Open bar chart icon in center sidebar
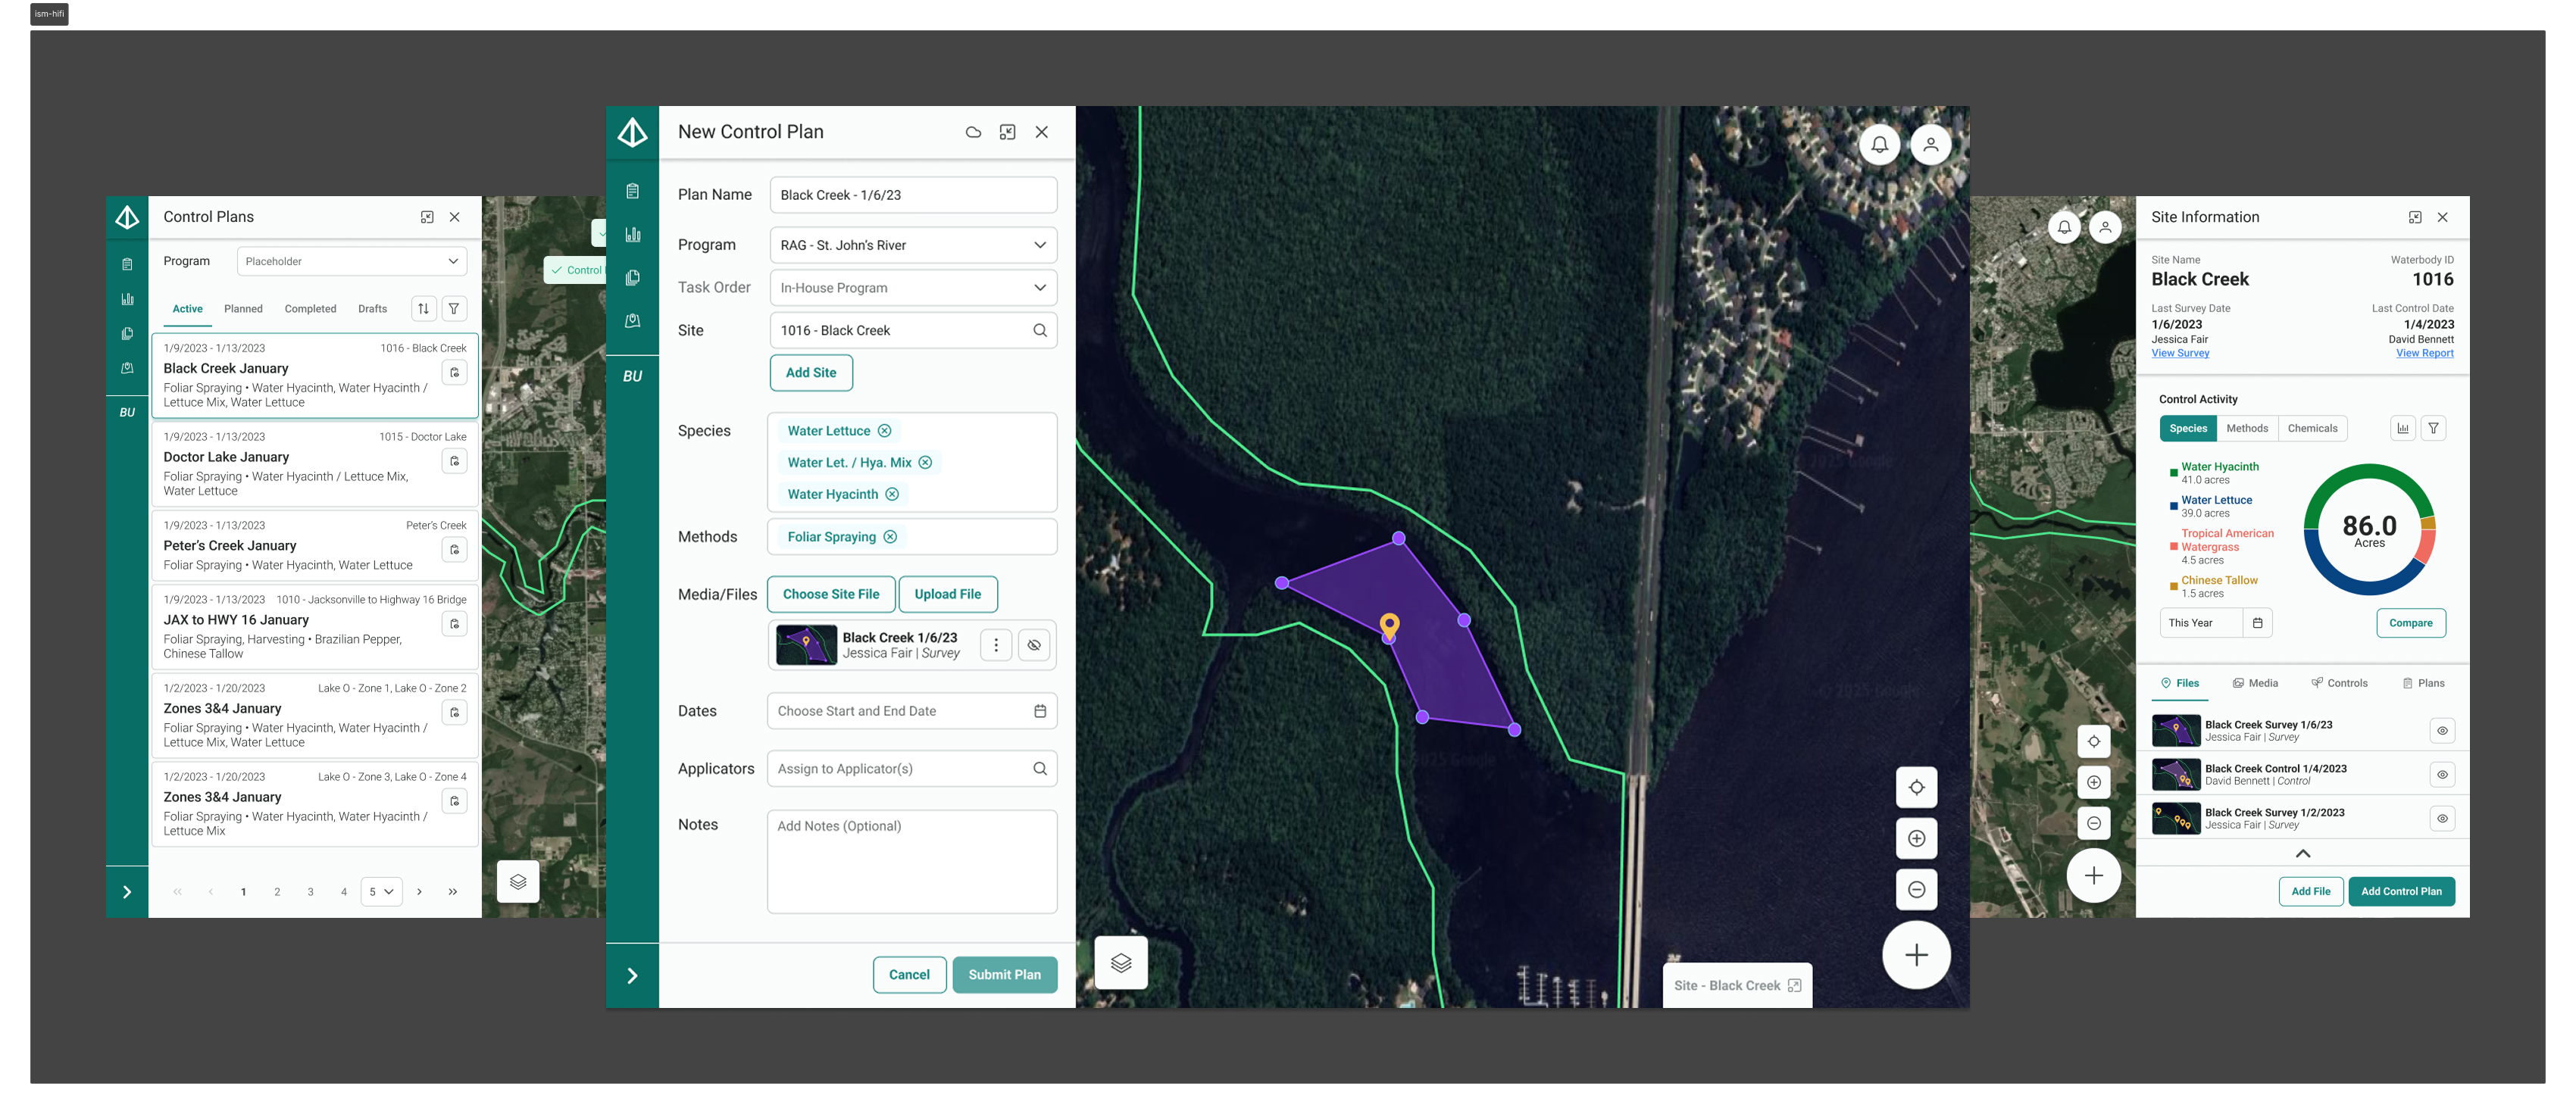The image size is (2576, 1114). point(632,234)
